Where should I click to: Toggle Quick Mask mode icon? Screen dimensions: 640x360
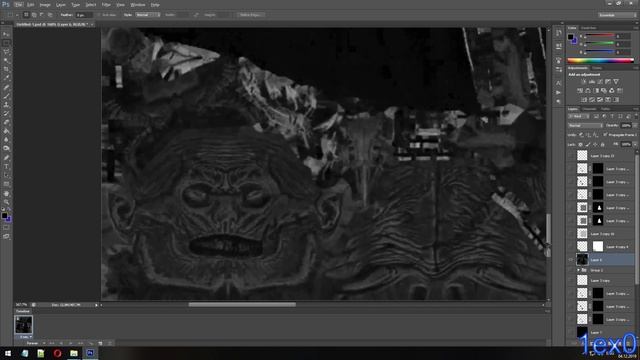tap(6, 228)
